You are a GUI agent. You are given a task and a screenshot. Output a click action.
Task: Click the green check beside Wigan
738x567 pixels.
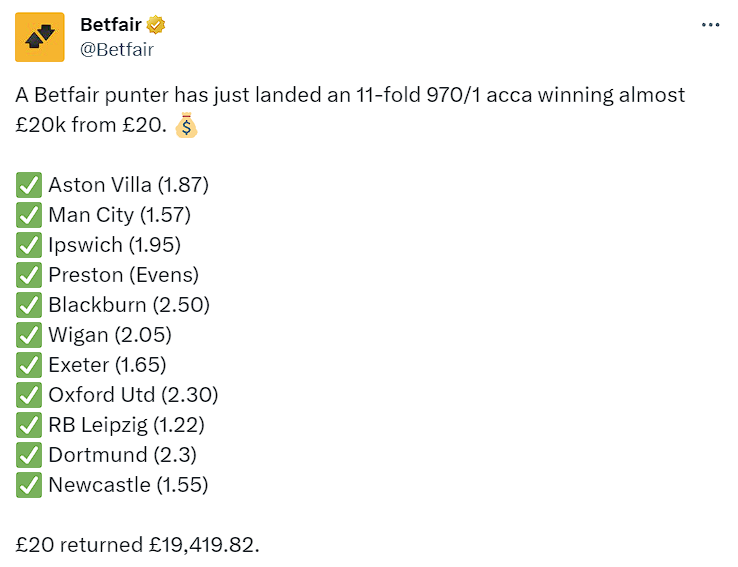tap(29, 335)
